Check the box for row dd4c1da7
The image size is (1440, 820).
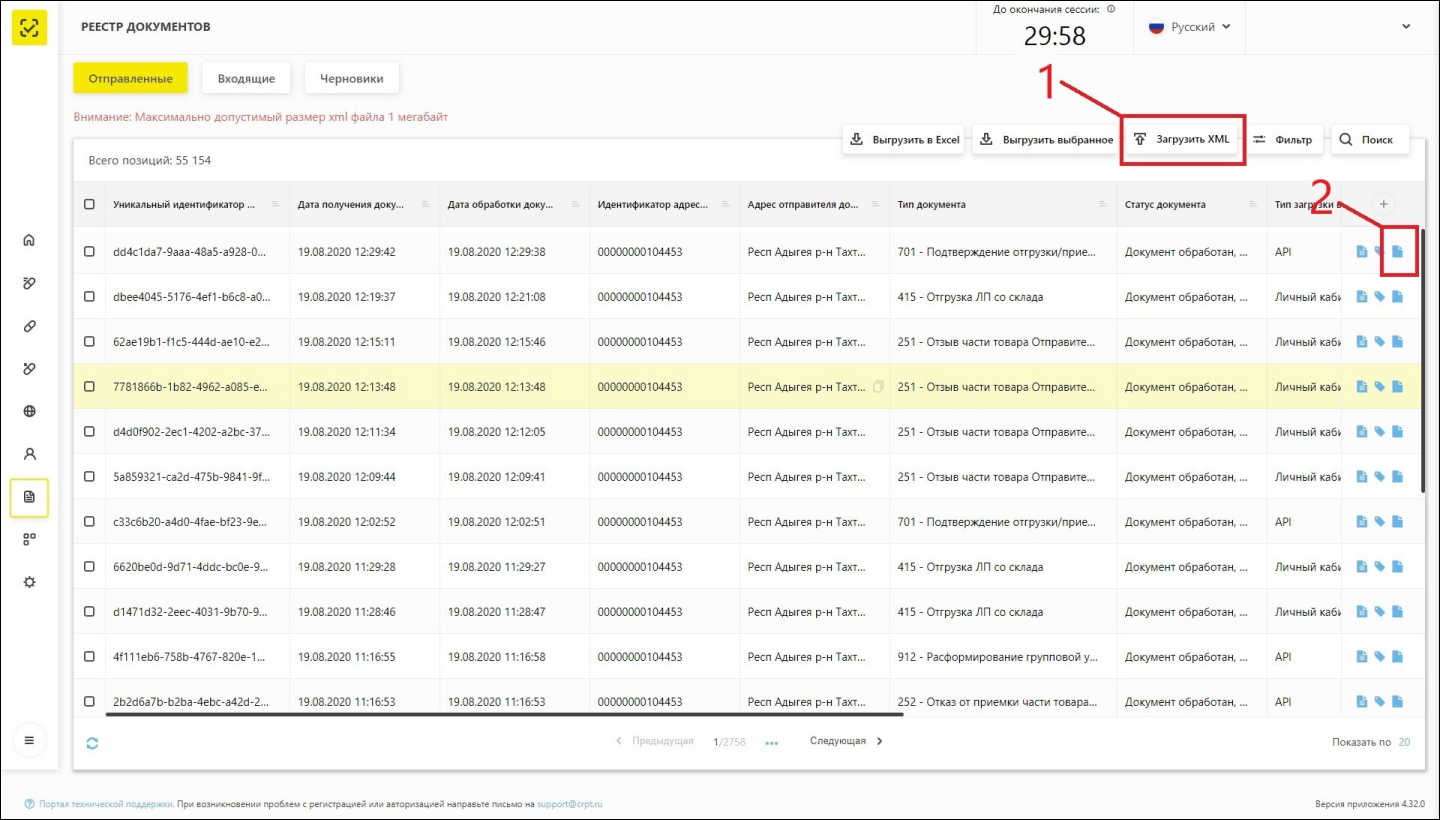(x=89, y=251)
